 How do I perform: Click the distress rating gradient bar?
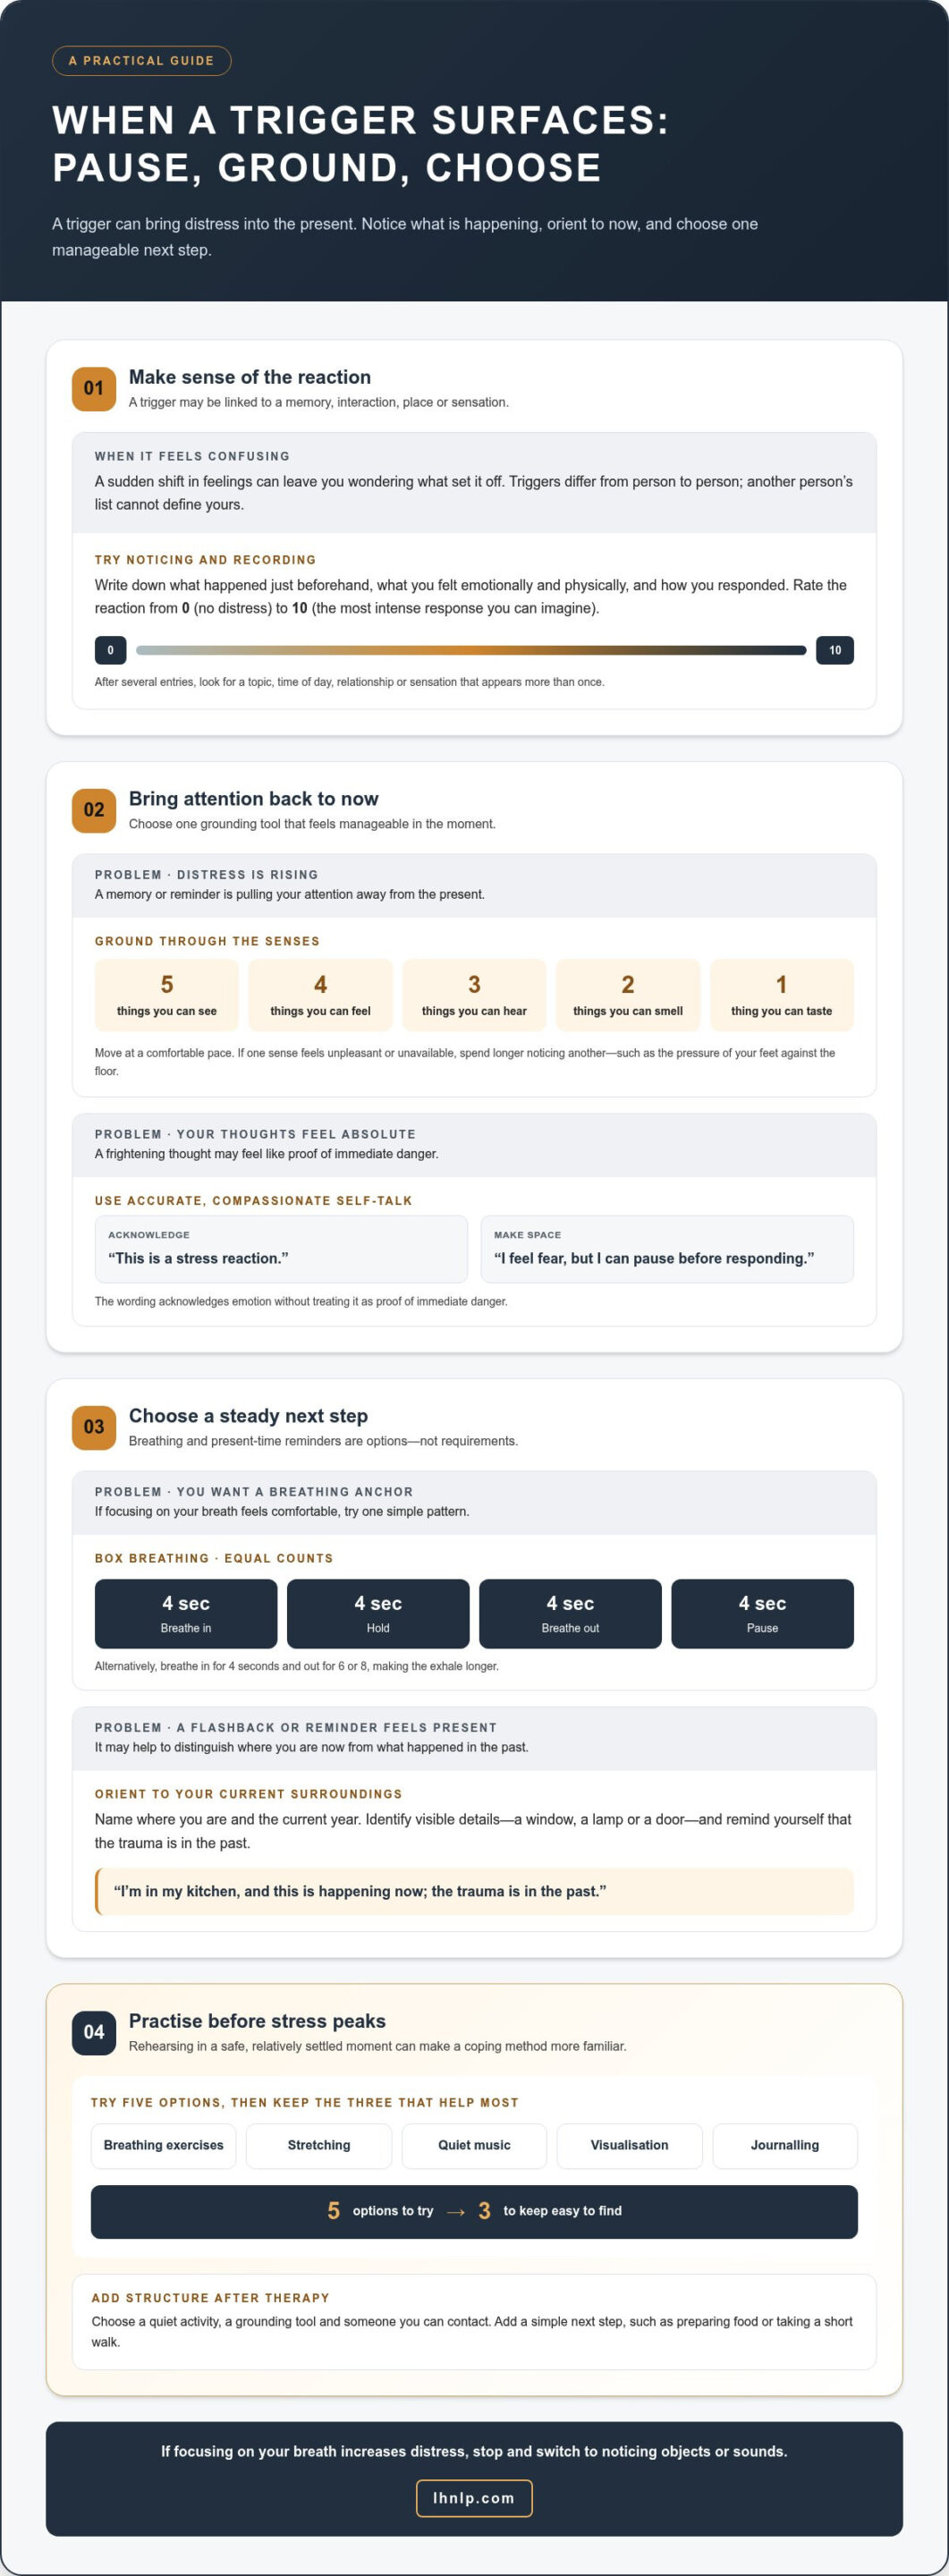(x=471, y=650)
